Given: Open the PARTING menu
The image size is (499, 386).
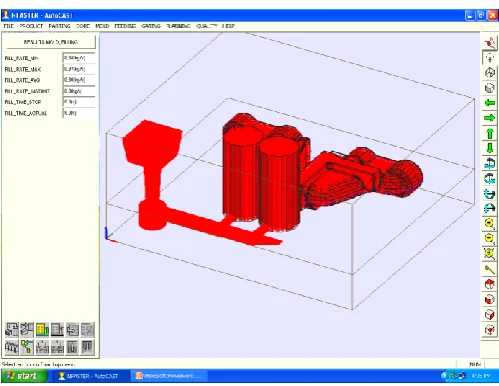Looking at the screenshot, I should coord(59,26).
